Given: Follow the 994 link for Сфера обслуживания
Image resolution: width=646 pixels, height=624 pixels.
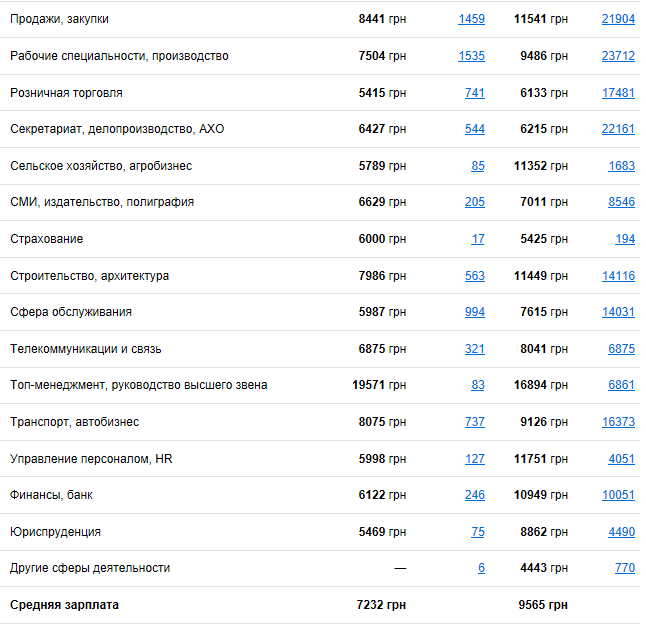Looking at the screenshot, I should click(474, 312).
